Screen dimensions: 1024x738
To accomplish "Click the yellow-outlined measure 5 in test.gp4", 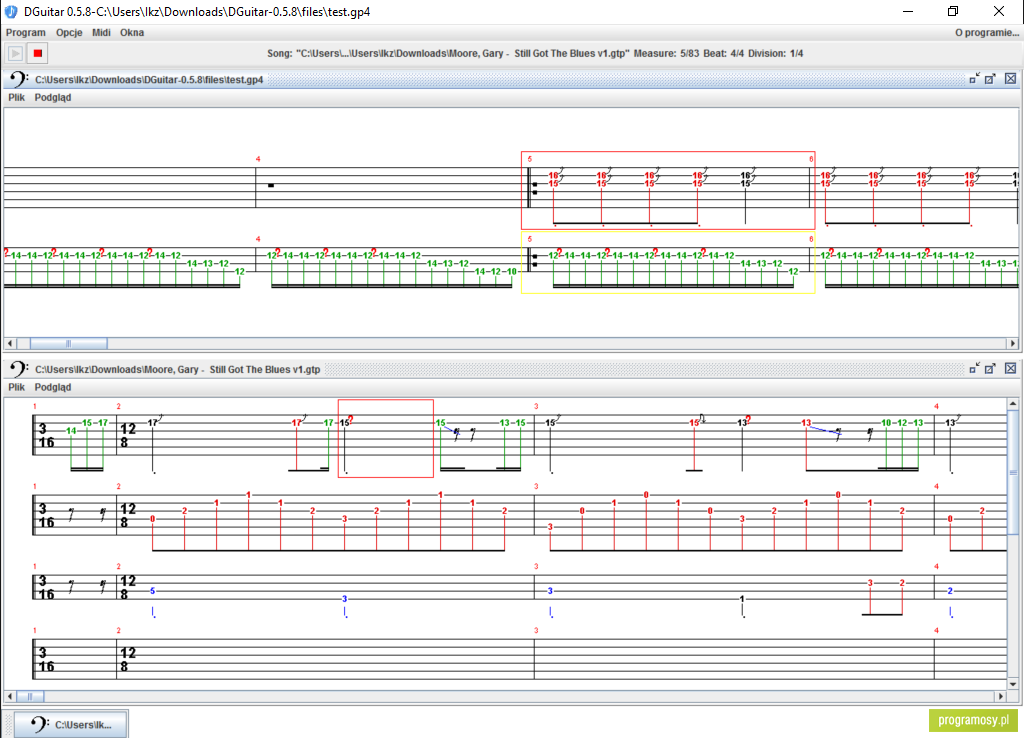I will [668, 263].
